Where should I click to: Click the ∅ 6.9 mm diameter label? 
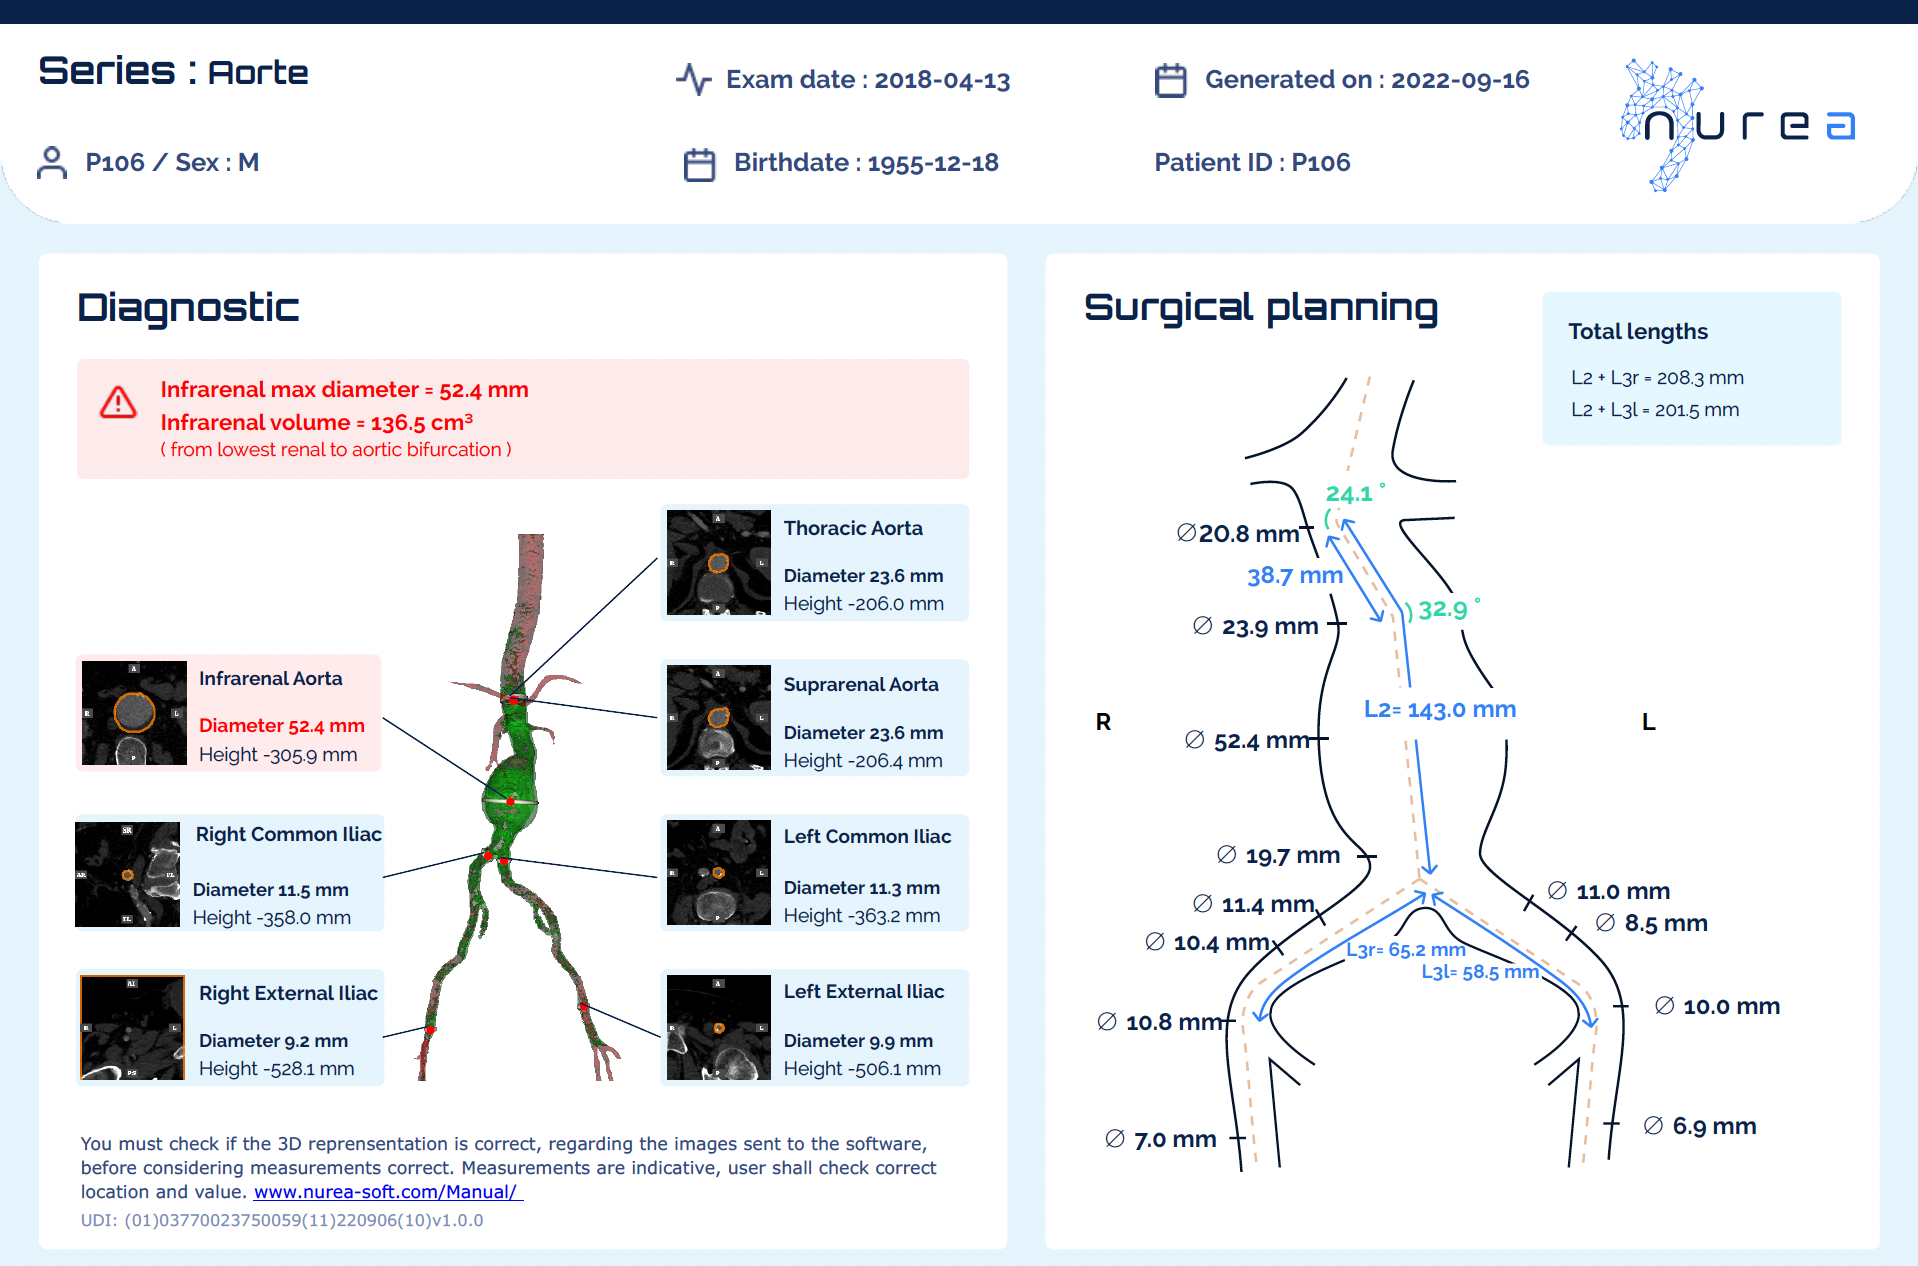click(x=1700, y=1127)
